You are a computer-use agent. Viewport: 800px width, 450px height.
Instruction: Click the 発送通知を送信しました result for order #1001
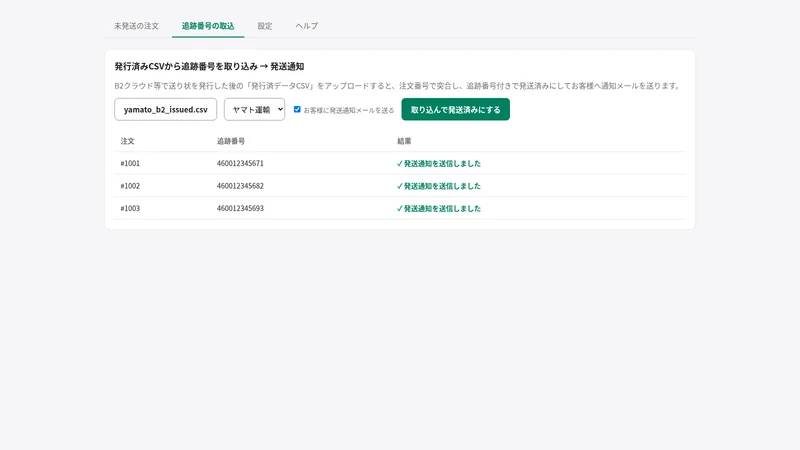pyautogui.click(x=439, y=163)
